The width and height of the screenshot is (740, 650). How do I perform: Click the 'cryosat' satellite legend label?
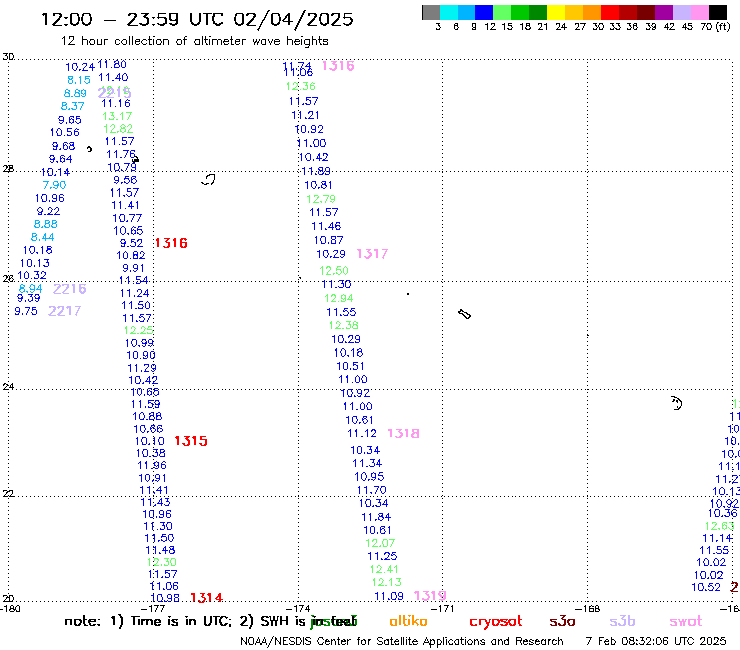coord(496,622)
